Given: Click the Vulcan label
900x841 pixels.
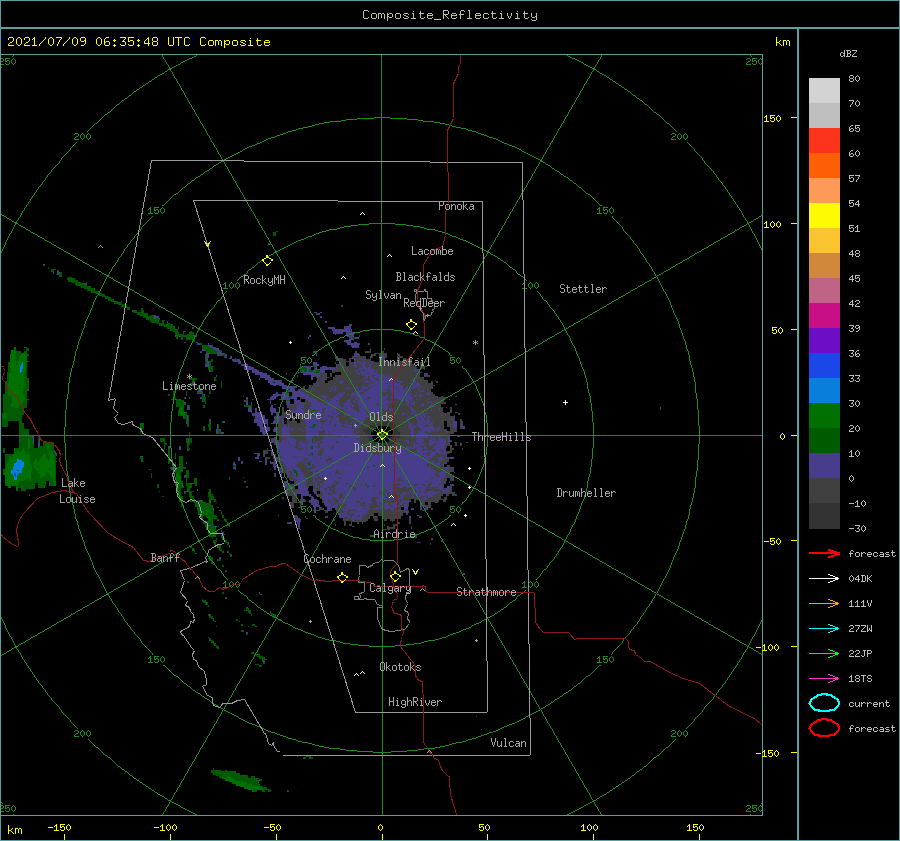Looking at the screenshot, I should pyautogui.click(x=509, y=743).
